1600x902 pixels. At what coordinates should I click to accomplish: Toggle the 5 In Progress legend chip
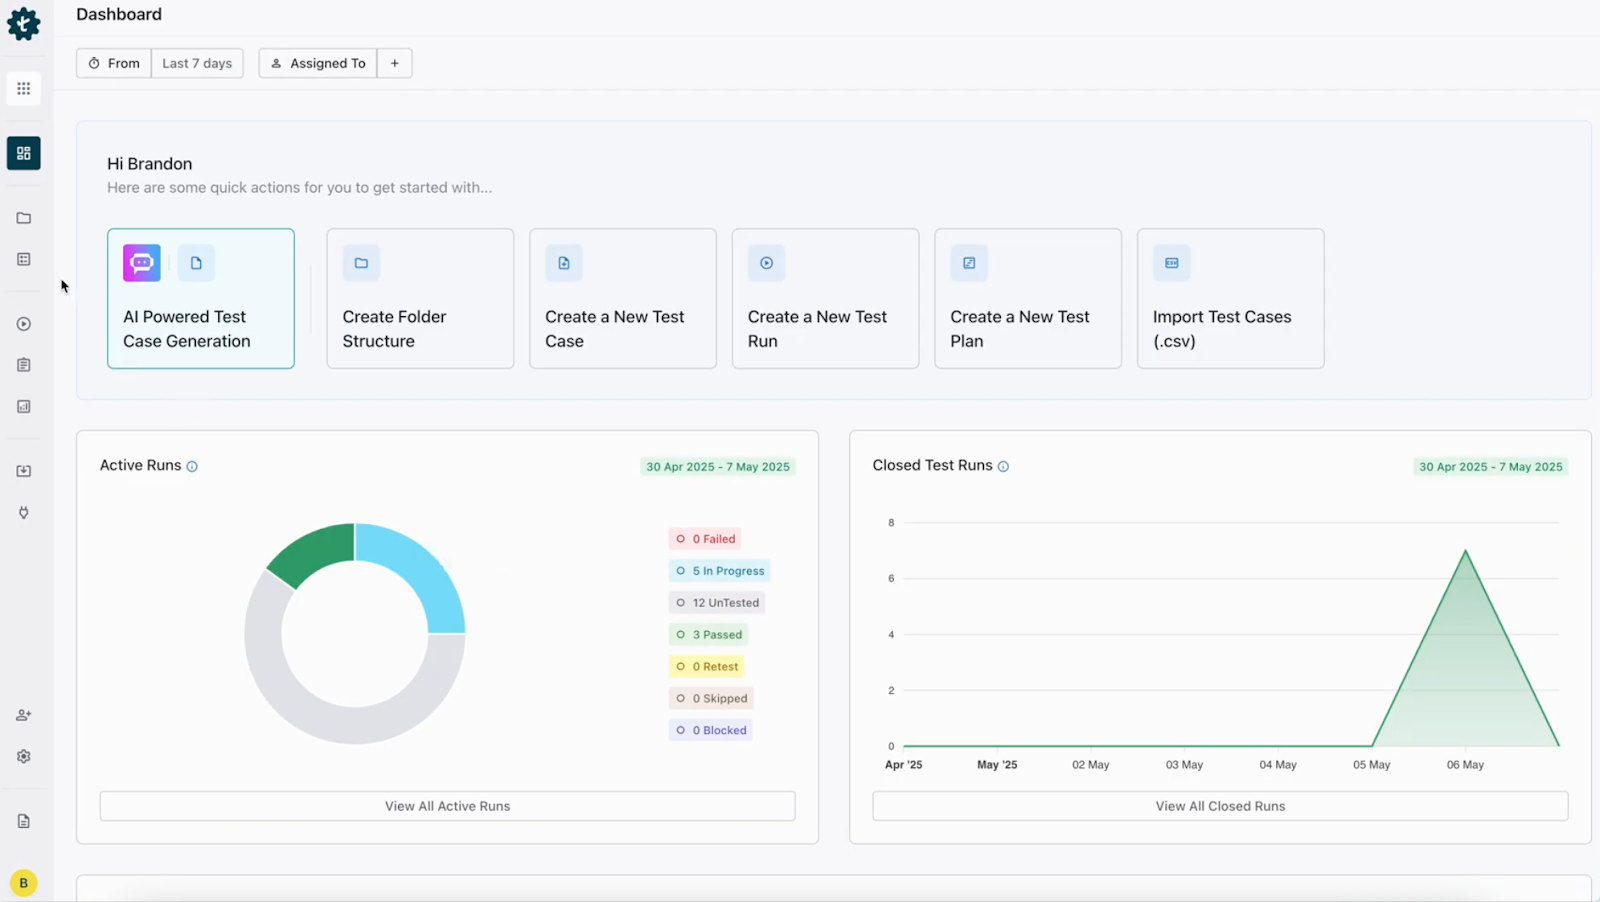click(x=719, y=570)
